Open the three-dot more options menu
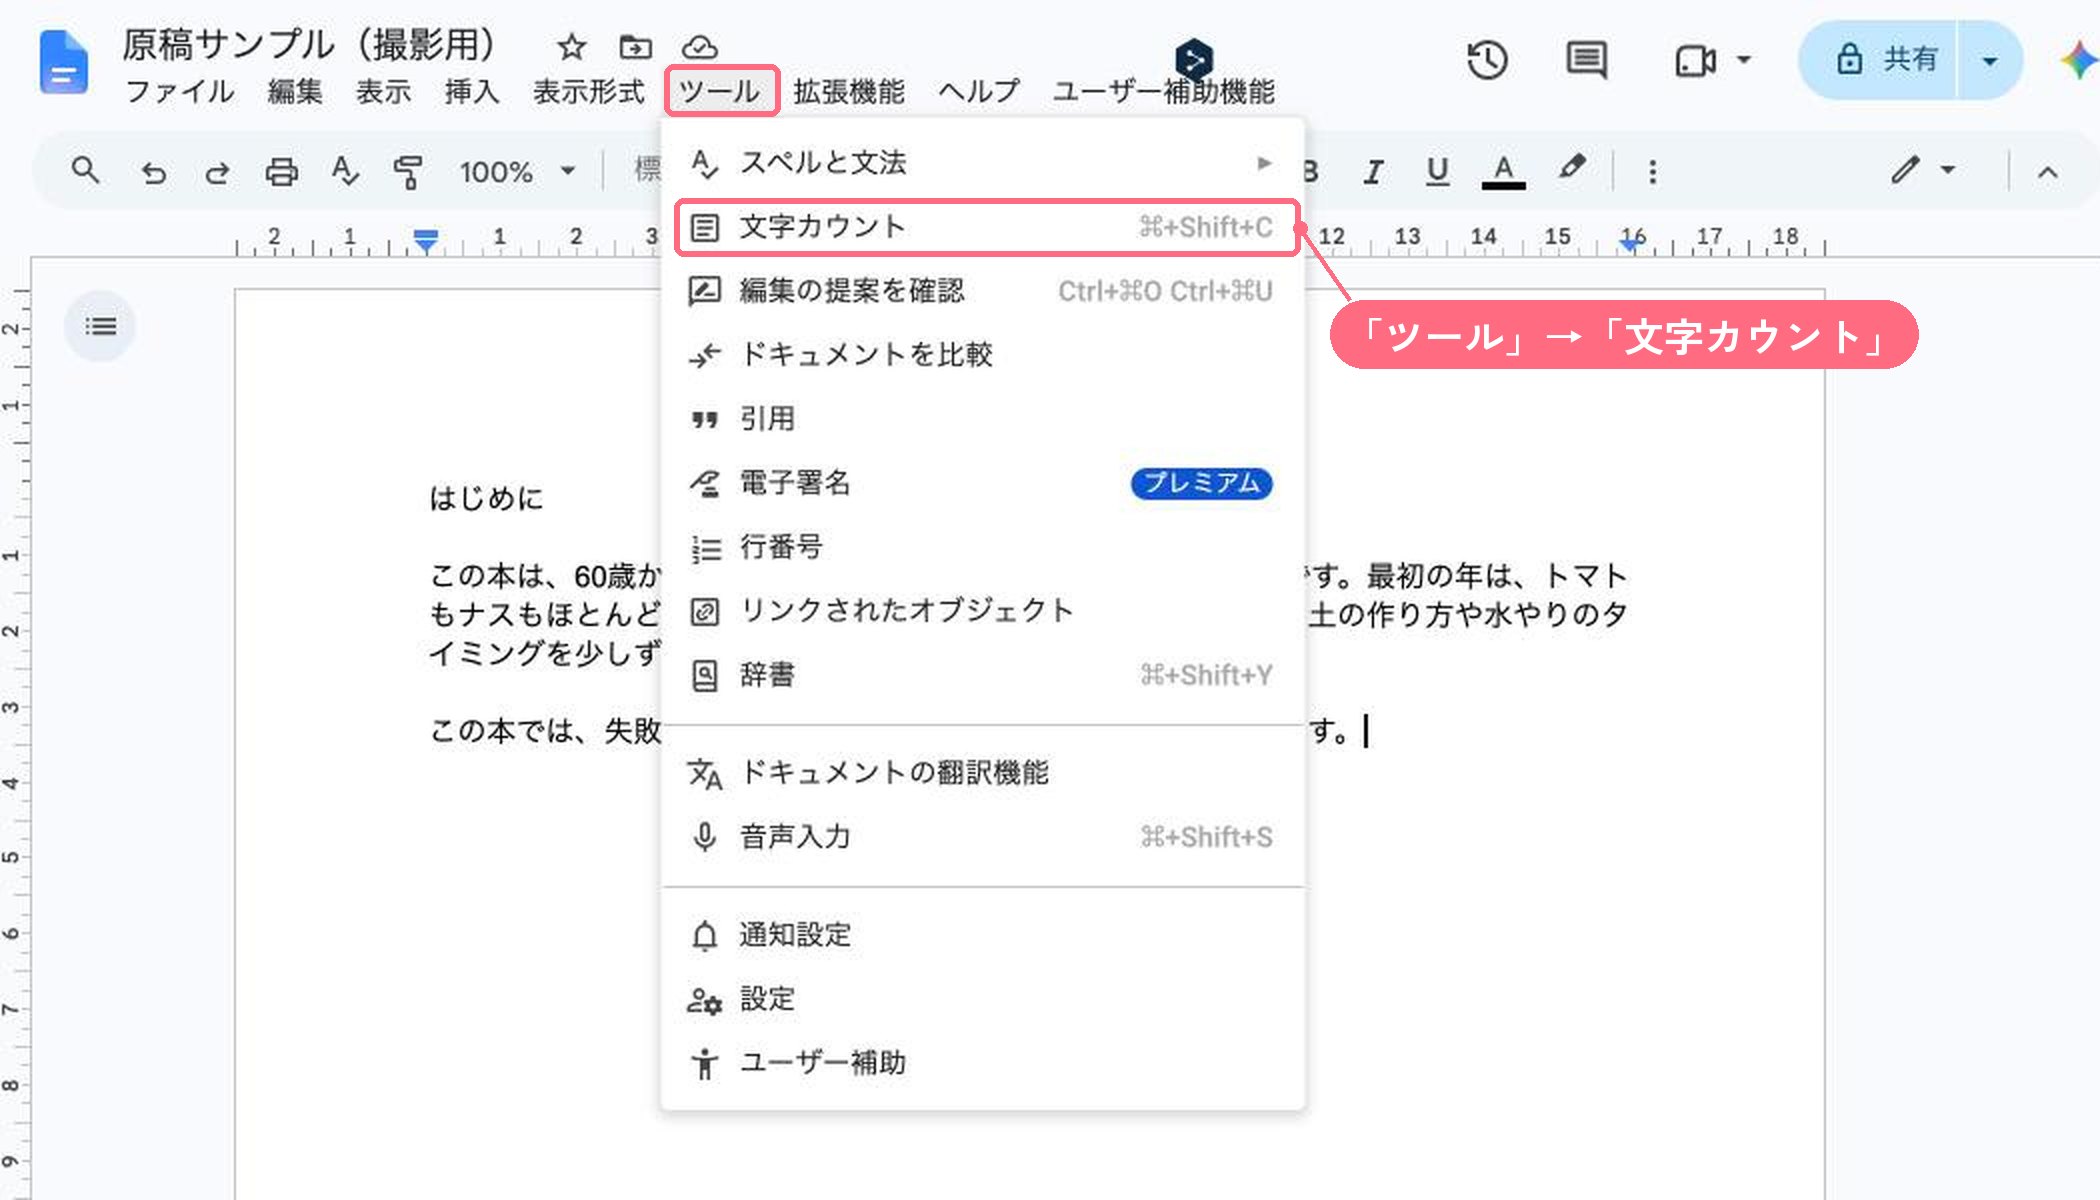The height and width of the screenshot is (1200, 2100). click(1652, 172)
